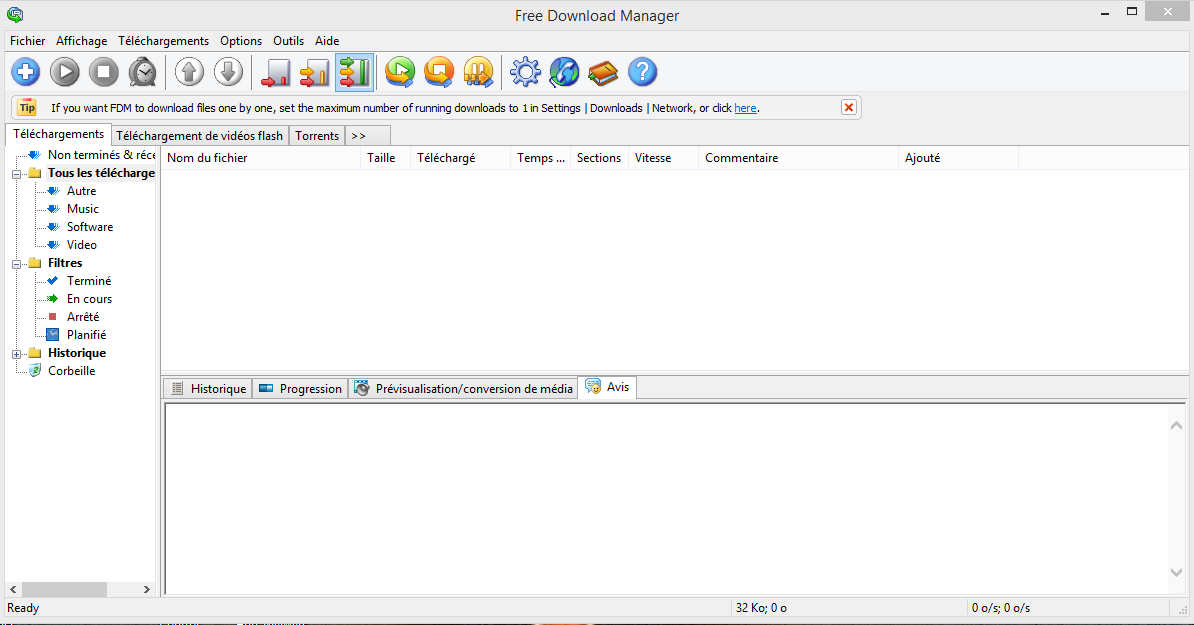Select the Music category
The image size is (1194, 625).
tap(83, 209)
